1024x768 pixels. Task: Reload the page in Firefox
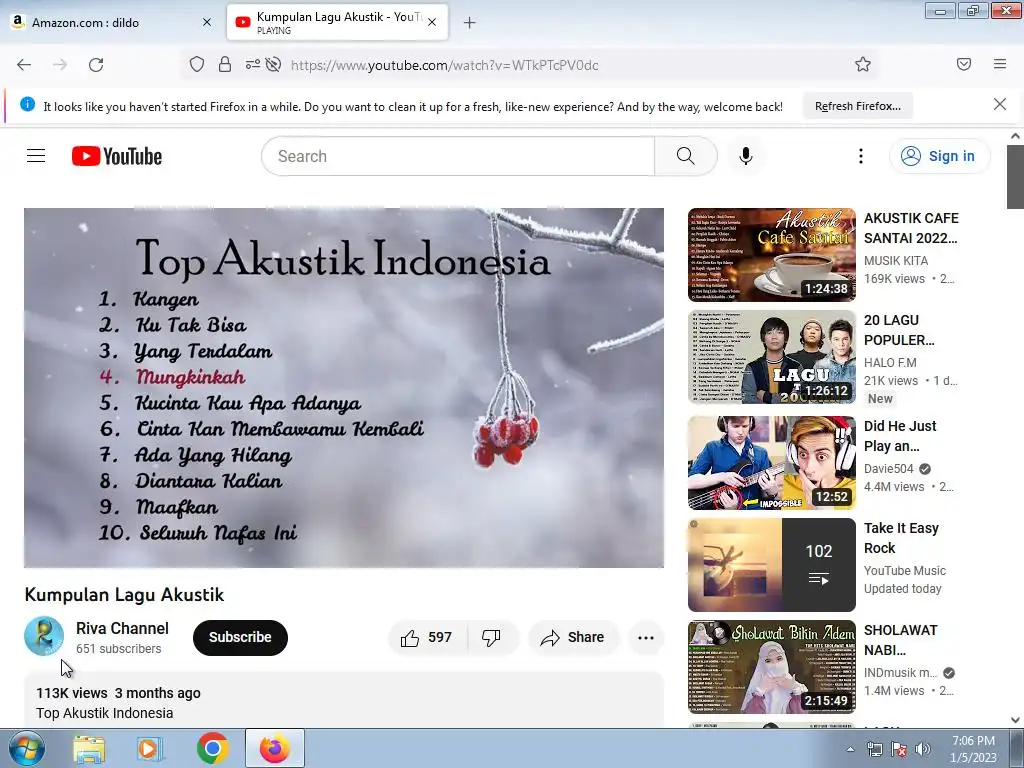(x=96, y=65)
